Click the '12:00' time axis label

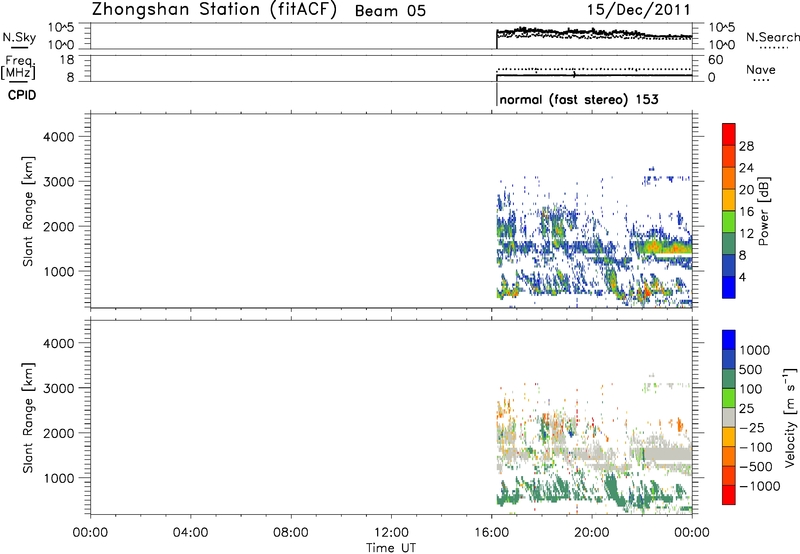click(391, 533)
